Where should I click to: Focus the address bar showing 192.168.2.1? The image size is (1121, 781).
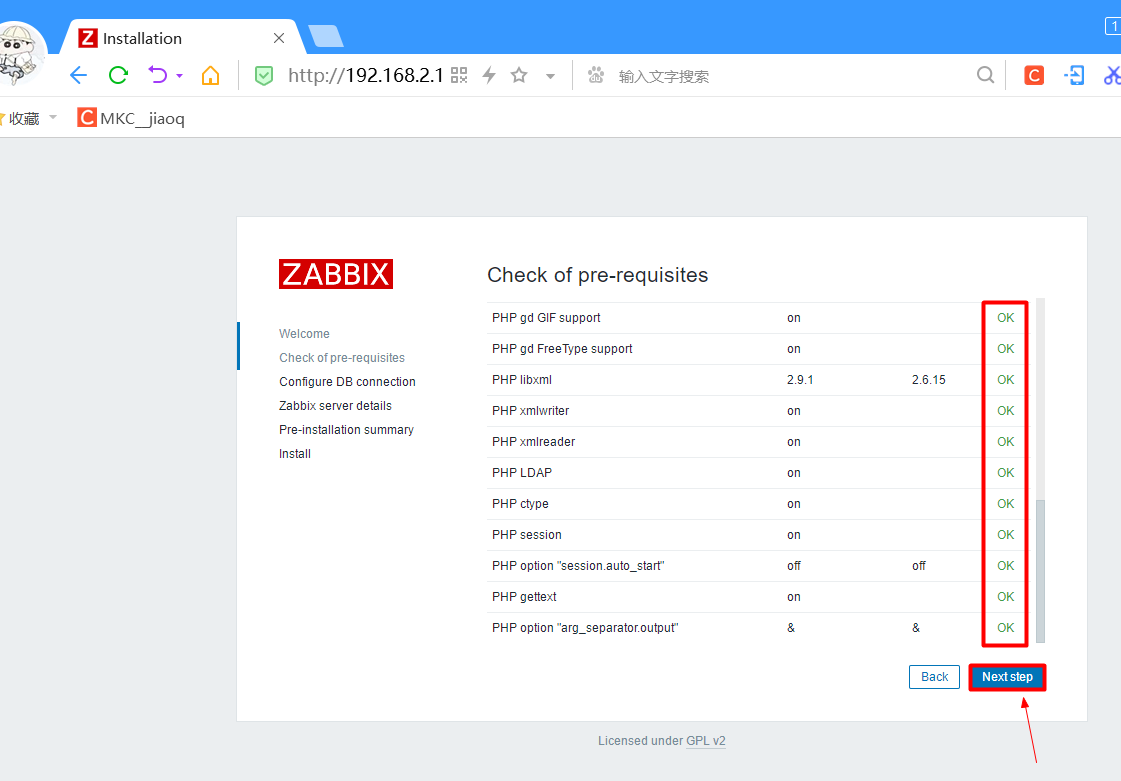(365, 75)
